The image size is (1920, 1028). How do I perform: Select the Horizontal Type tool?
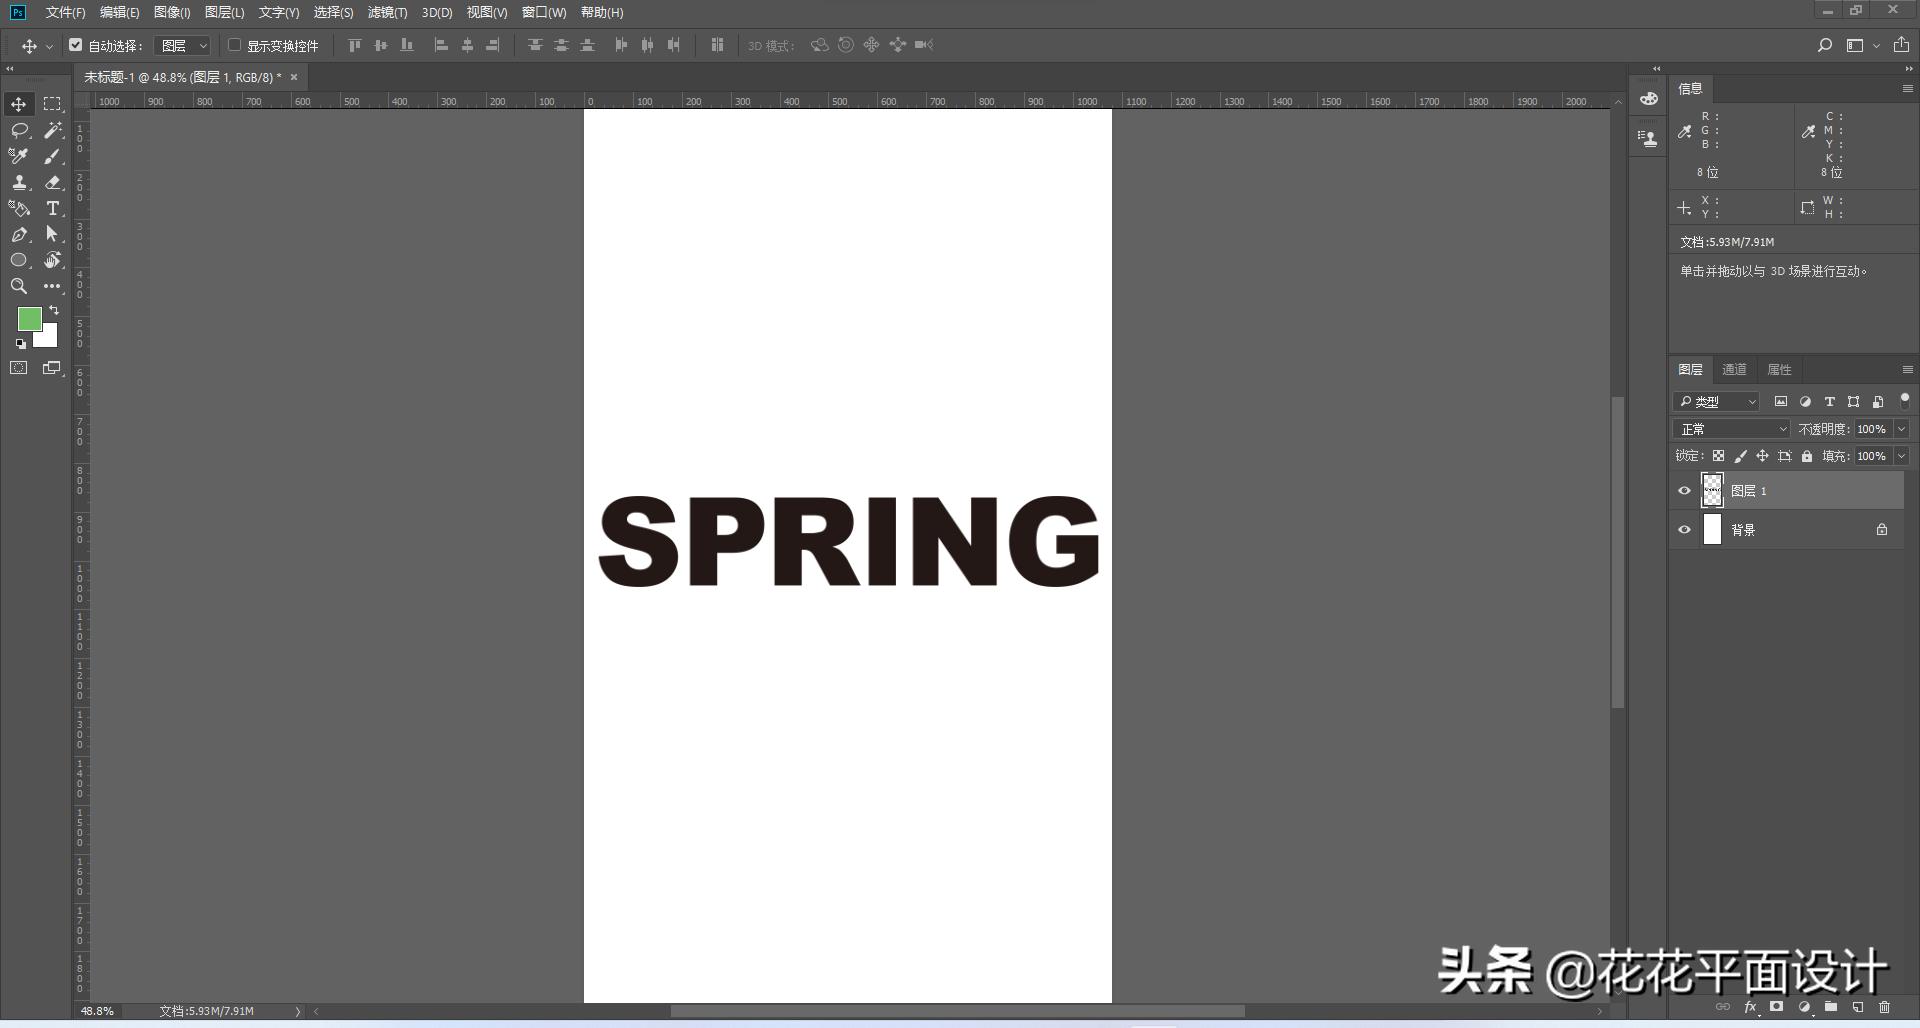pyautogui.click(x=53, y=209)
